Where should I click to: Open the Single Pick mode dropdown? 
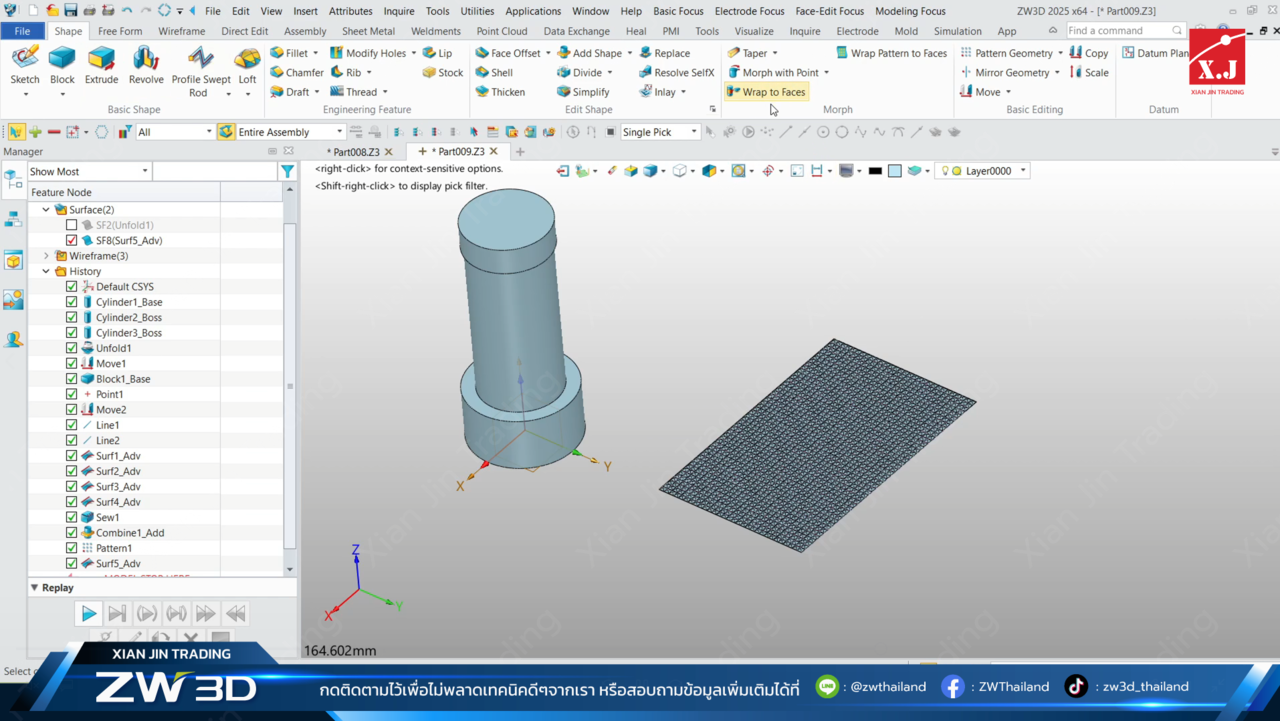(x=696, y=131)
